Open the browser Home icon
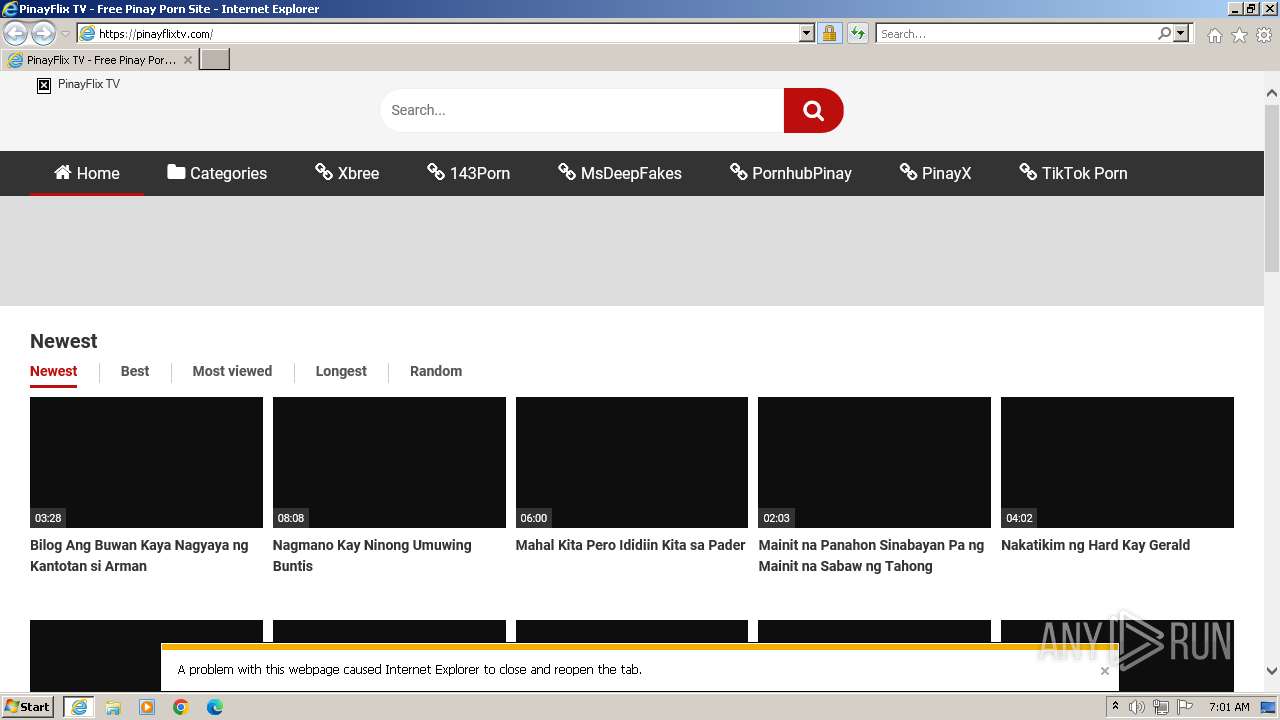 pyautogui.click(x=1214, y=35)
